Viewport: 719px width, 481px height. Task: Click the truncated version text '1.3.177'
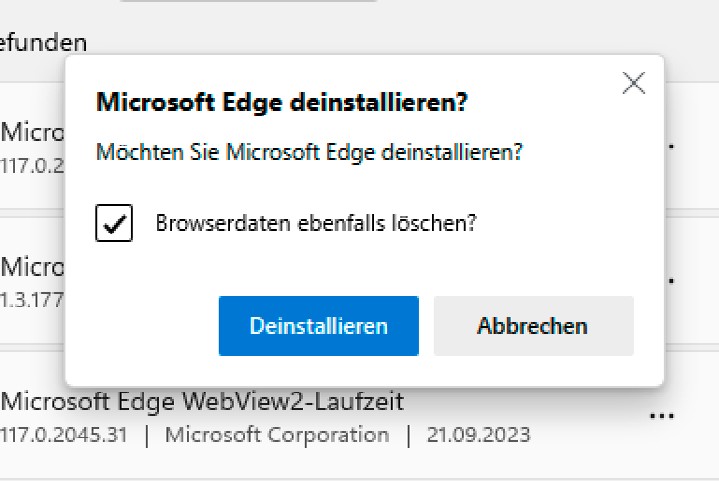click(x=30, y=299)
